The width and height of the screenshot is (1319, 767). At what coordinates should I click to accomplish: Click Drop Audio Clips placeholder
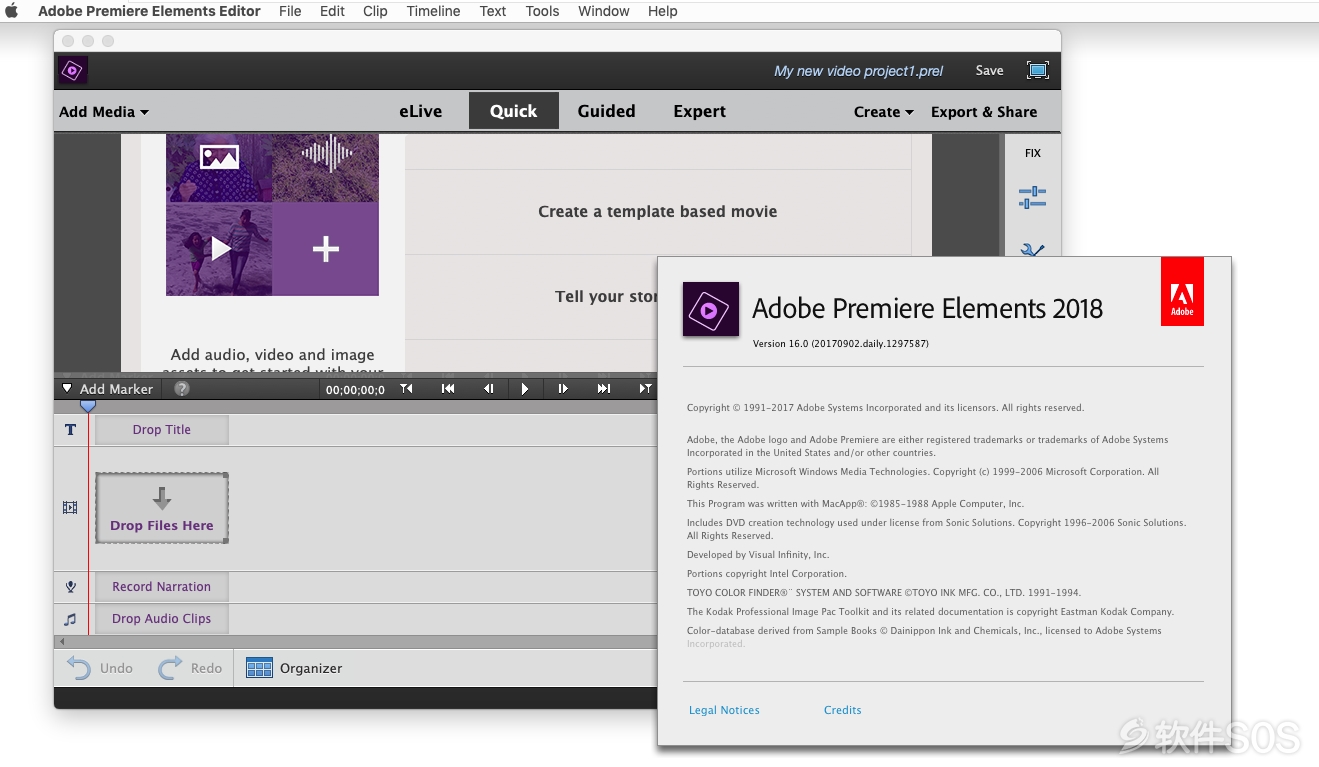[162, 619]
